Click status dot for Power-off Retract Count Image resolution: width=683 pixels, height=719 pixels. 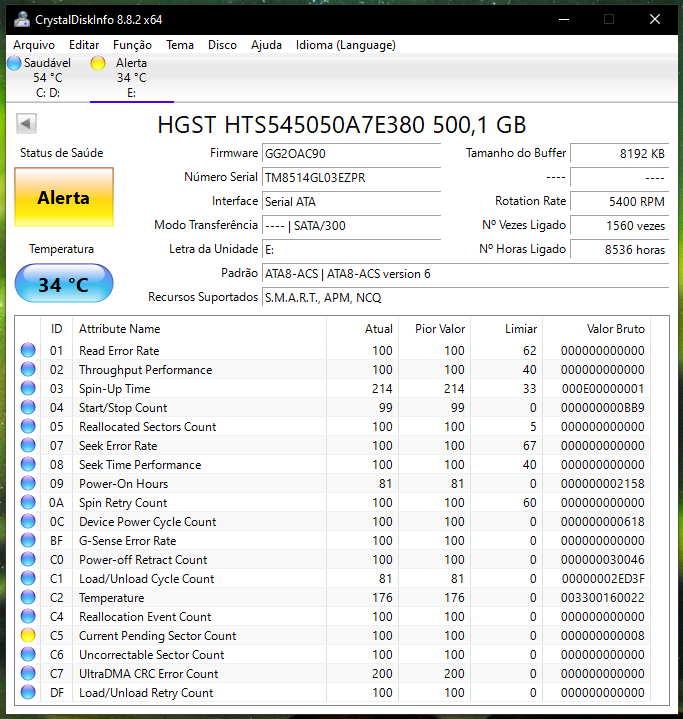pyautogui.click(x=28, y=559)
